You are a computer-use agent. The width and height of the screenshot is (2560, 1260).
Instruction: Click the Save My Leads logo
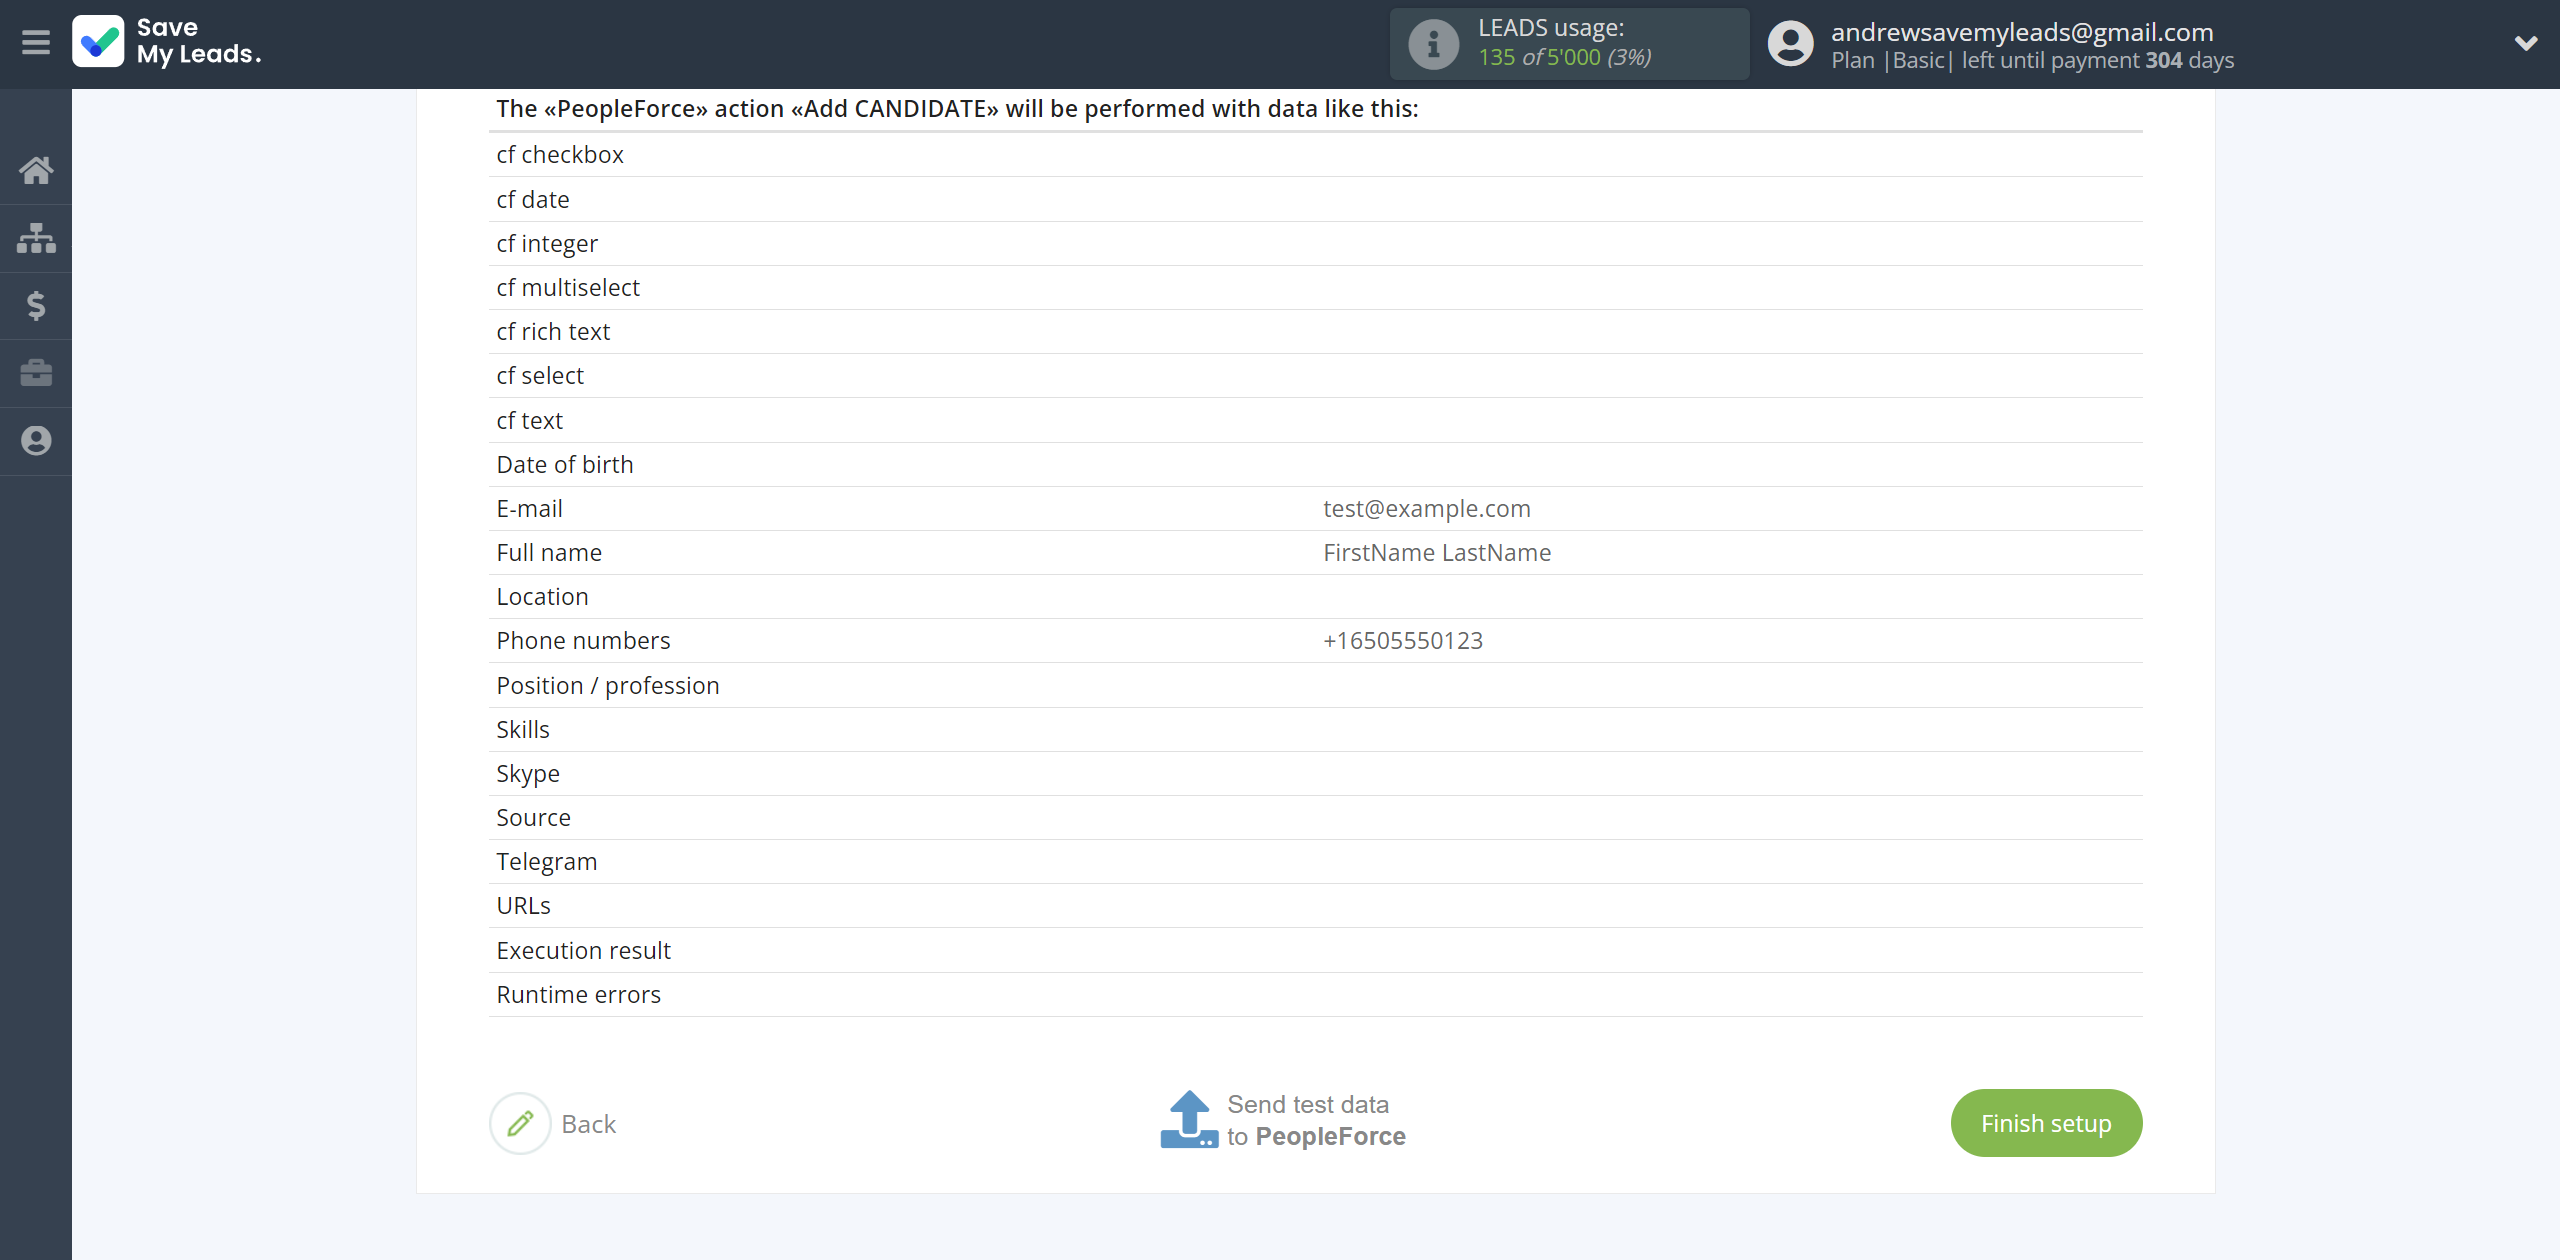coord(167,42)
